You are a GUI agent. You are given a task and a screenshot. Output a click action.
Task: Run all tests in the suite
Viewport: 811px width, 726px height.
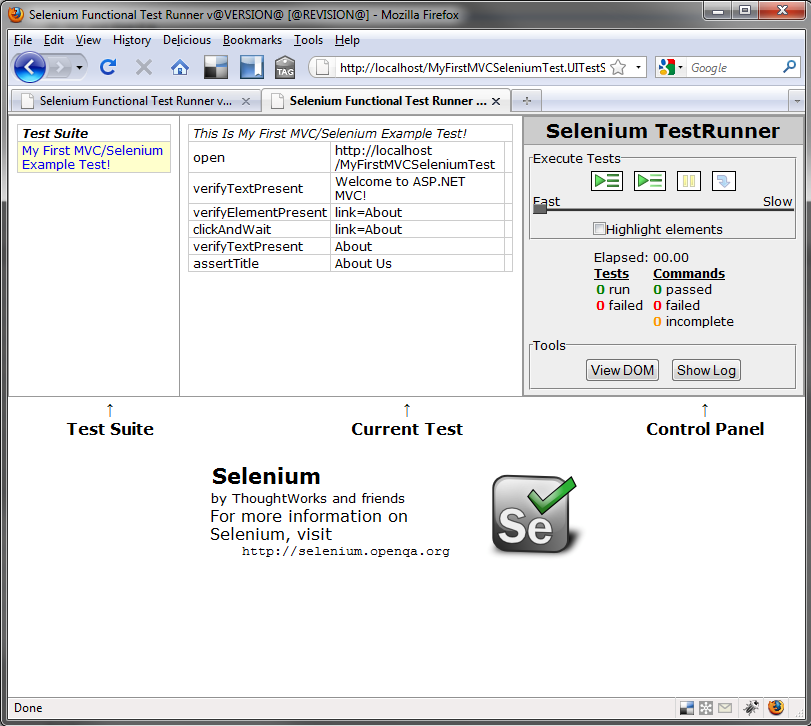(x=607, y=181)
